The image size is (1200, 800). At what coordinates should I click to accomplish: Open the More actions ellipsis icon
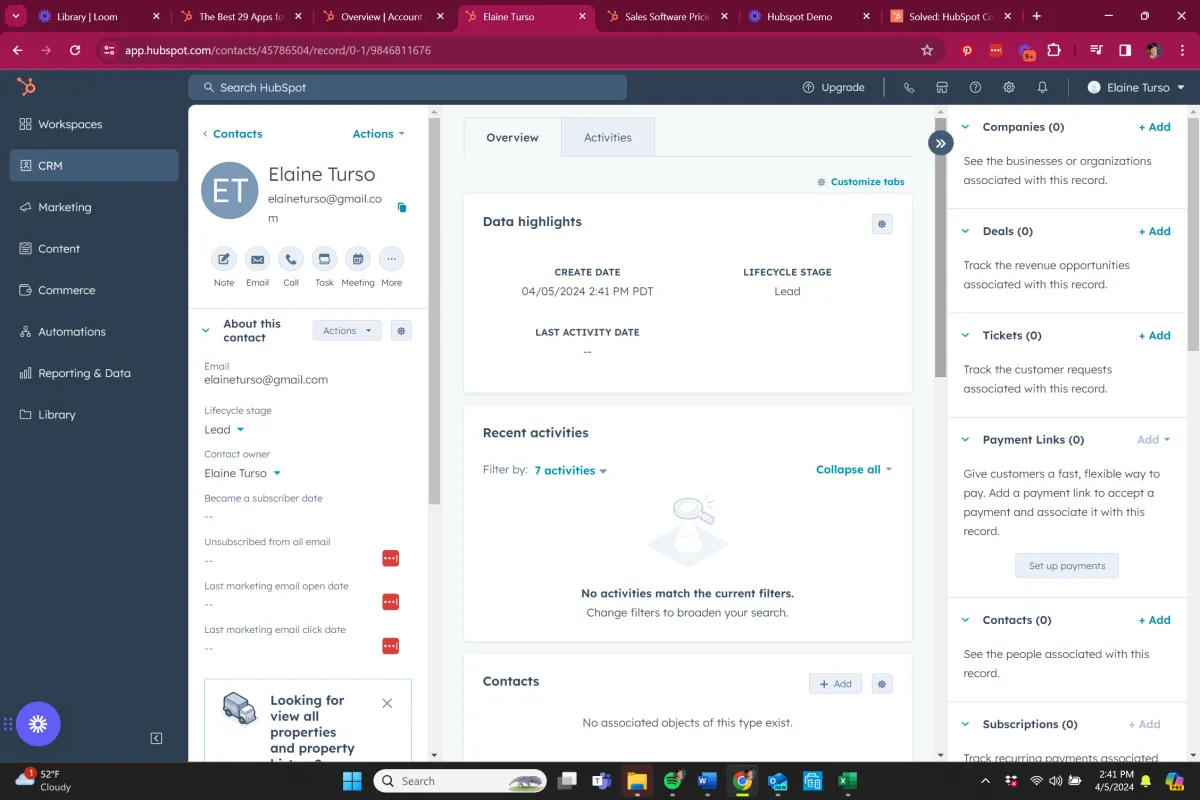tap(391, 259)
